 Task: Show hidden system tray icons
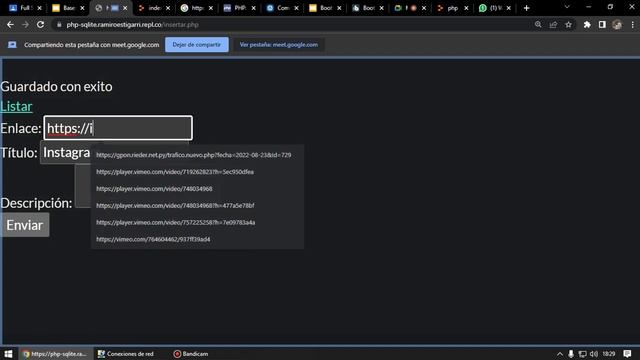[560, 354]
